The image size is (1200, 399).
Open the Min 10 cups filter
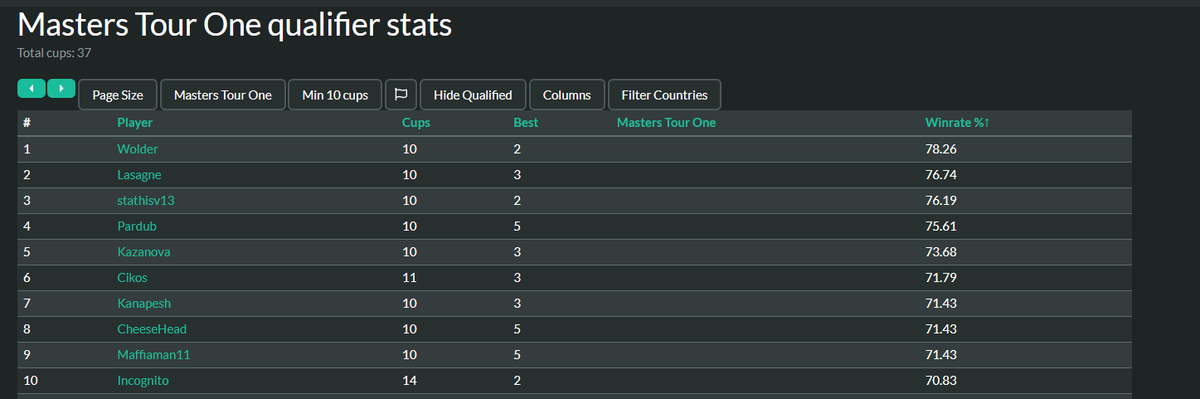(335, 95)
